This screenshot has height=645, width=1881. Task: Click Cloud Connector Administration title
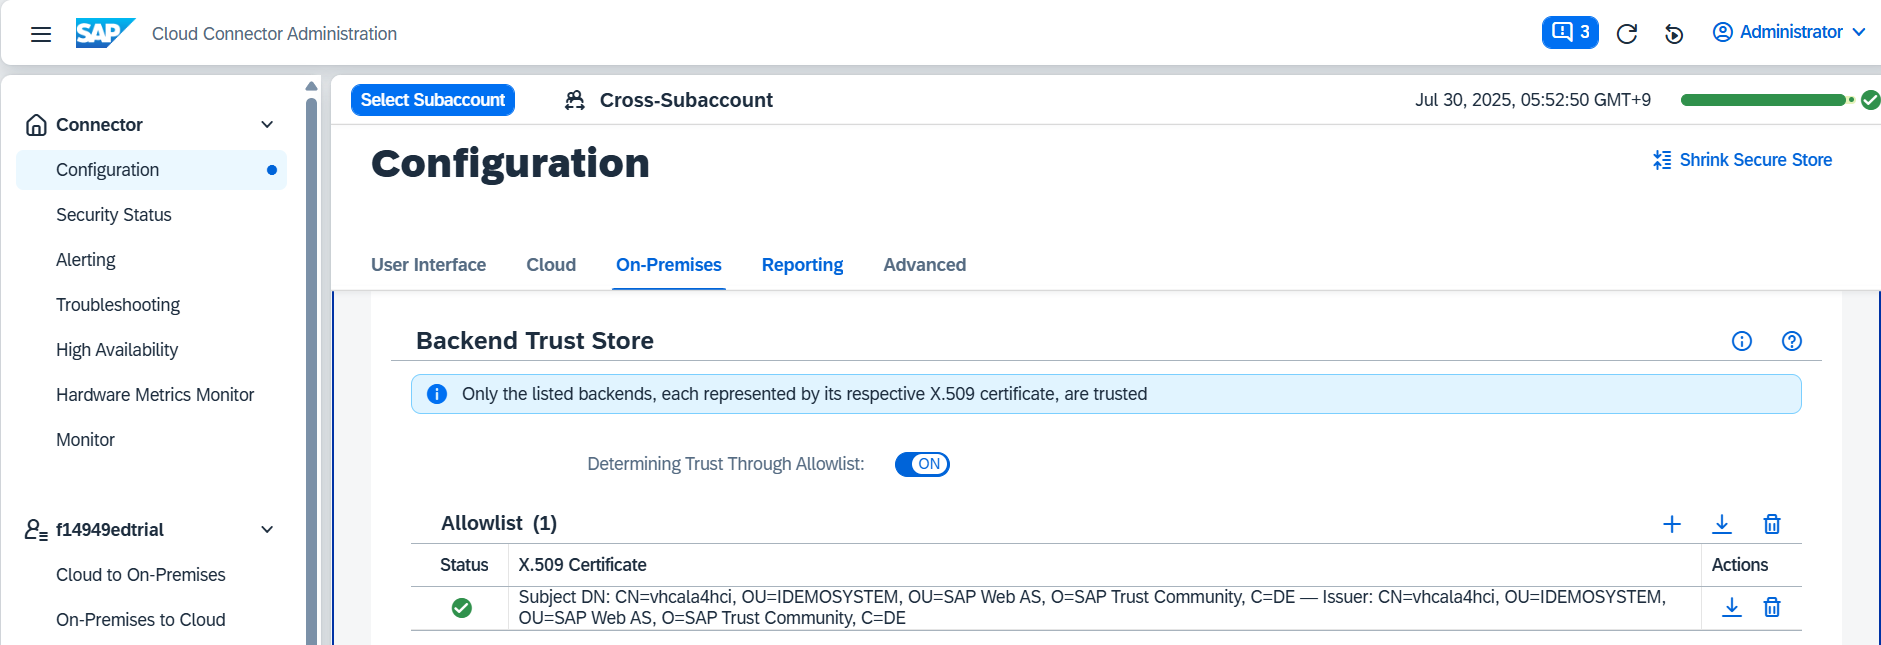point(274,34)
